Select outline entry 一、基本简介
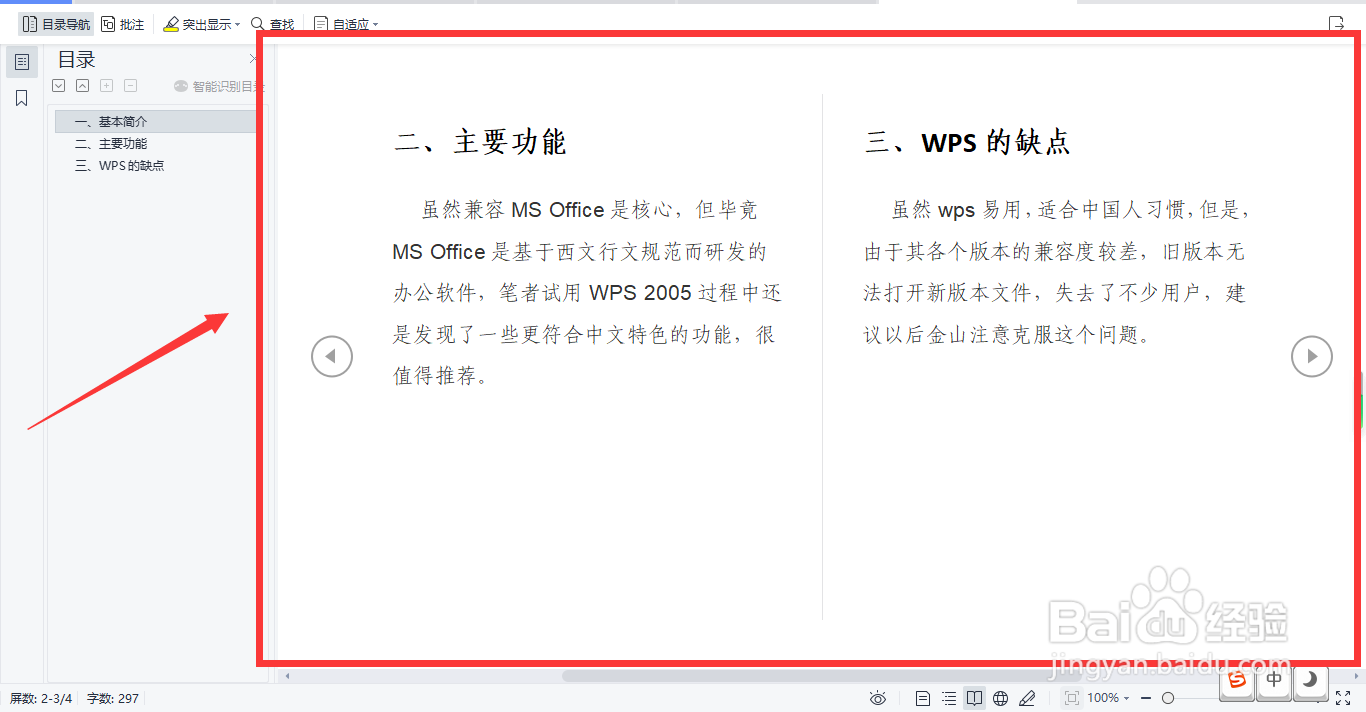Image resolution: width=1366 pixels, height=712 pixels. pos(156,122)
